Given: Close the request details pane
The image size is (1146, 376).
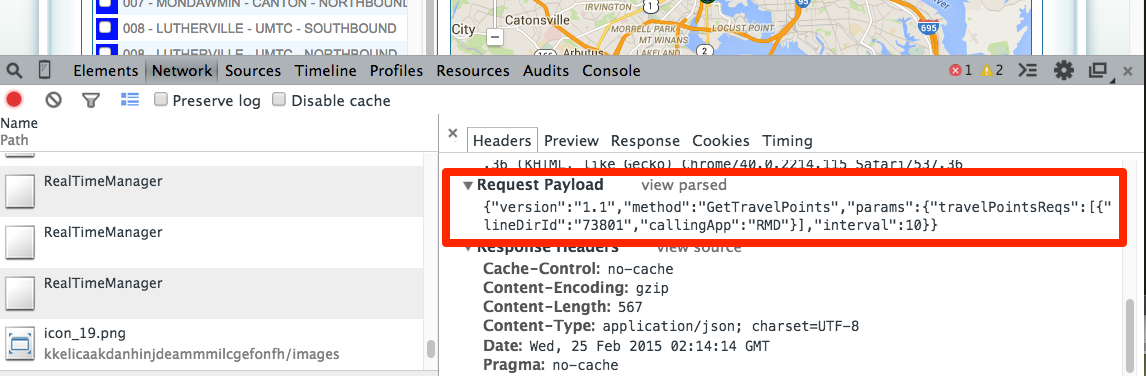Looking at the screenshot, I should tap(452, 133).
